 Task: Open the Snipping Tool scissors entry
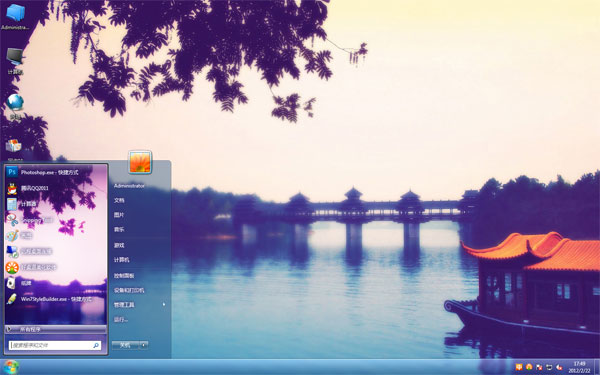pyautogui.click(x=56, y=220)
